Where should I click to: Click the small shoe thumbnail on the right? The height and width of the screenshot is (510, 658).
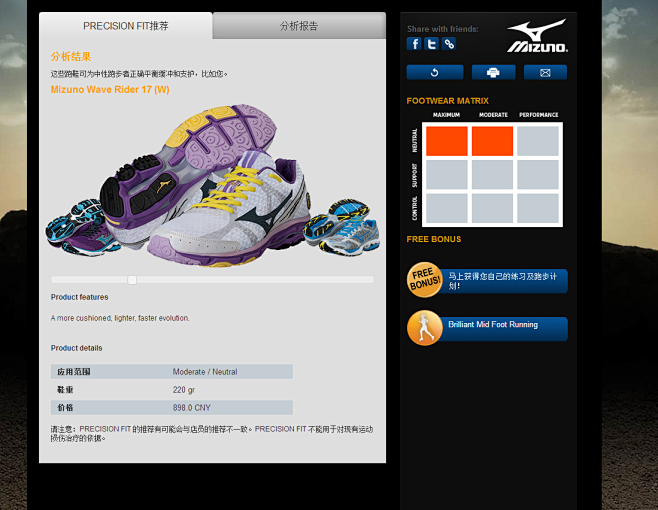(x=342, y=226)
